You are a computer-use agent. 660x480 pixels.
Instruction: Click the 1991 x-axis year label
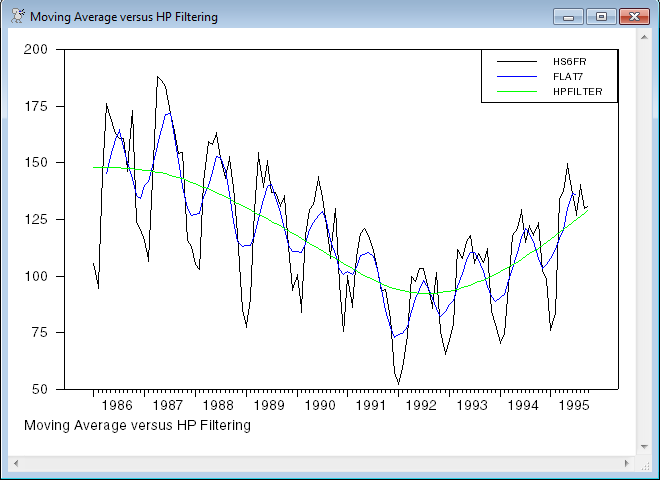coord(371,406)
